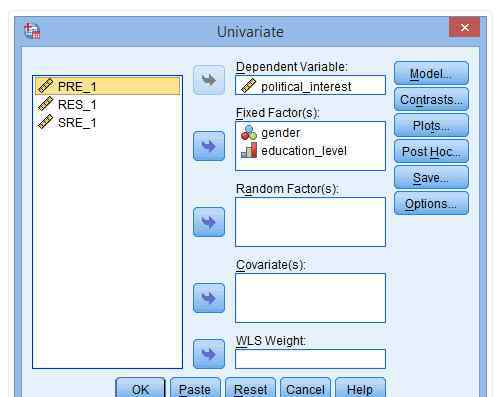Click the Reset button
Screen dimensions: 503x397
(250, 388)
